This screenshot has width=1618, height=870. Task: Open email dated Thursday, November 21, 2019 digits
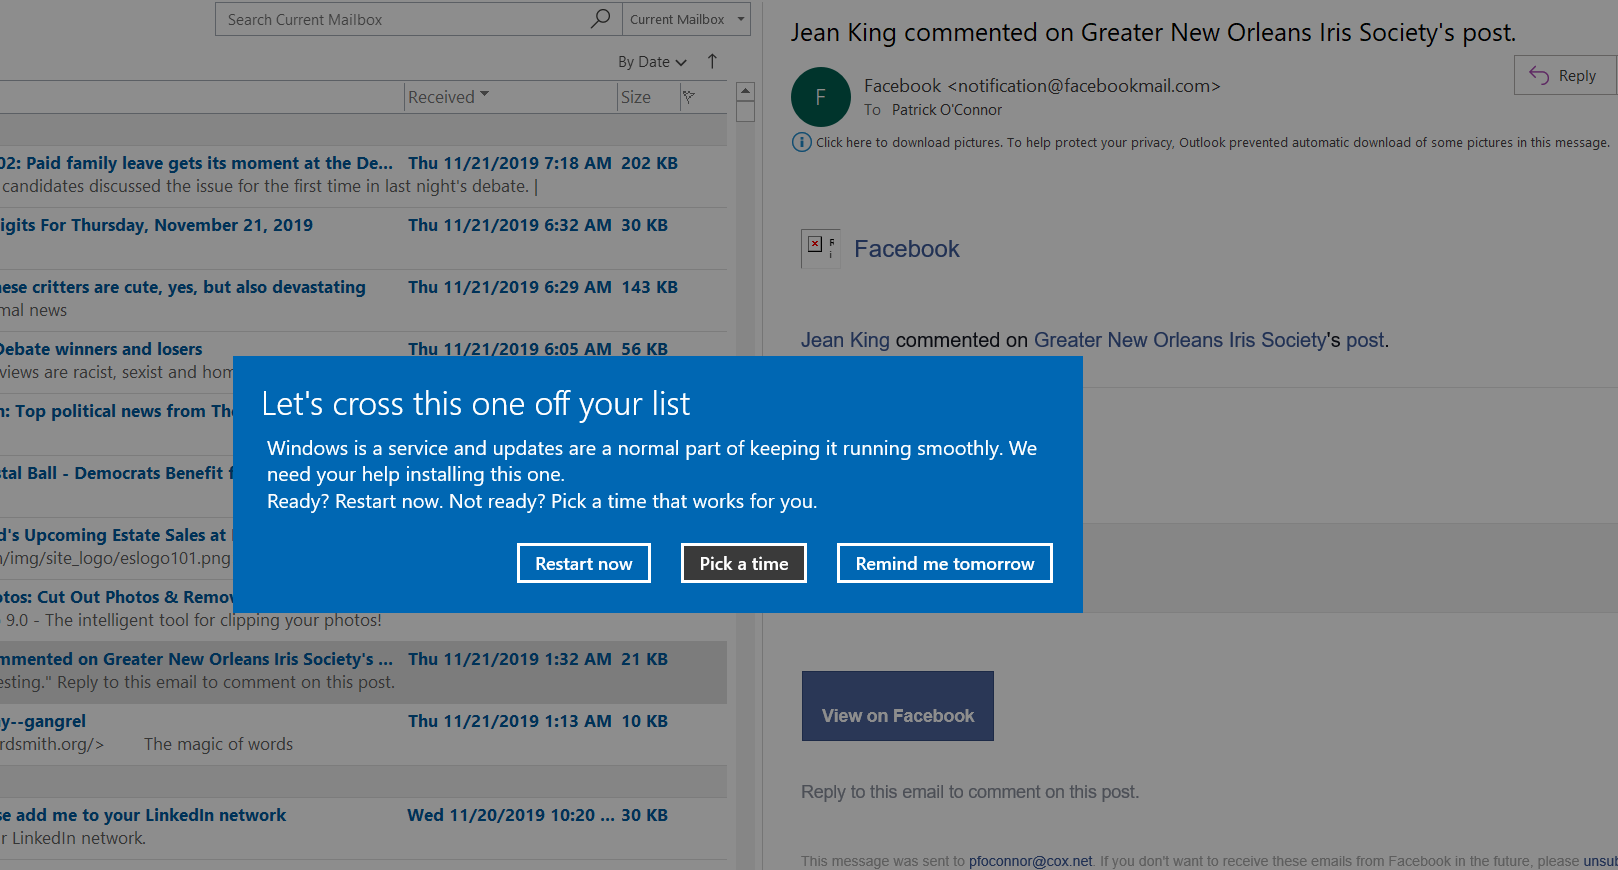[363, 238]
